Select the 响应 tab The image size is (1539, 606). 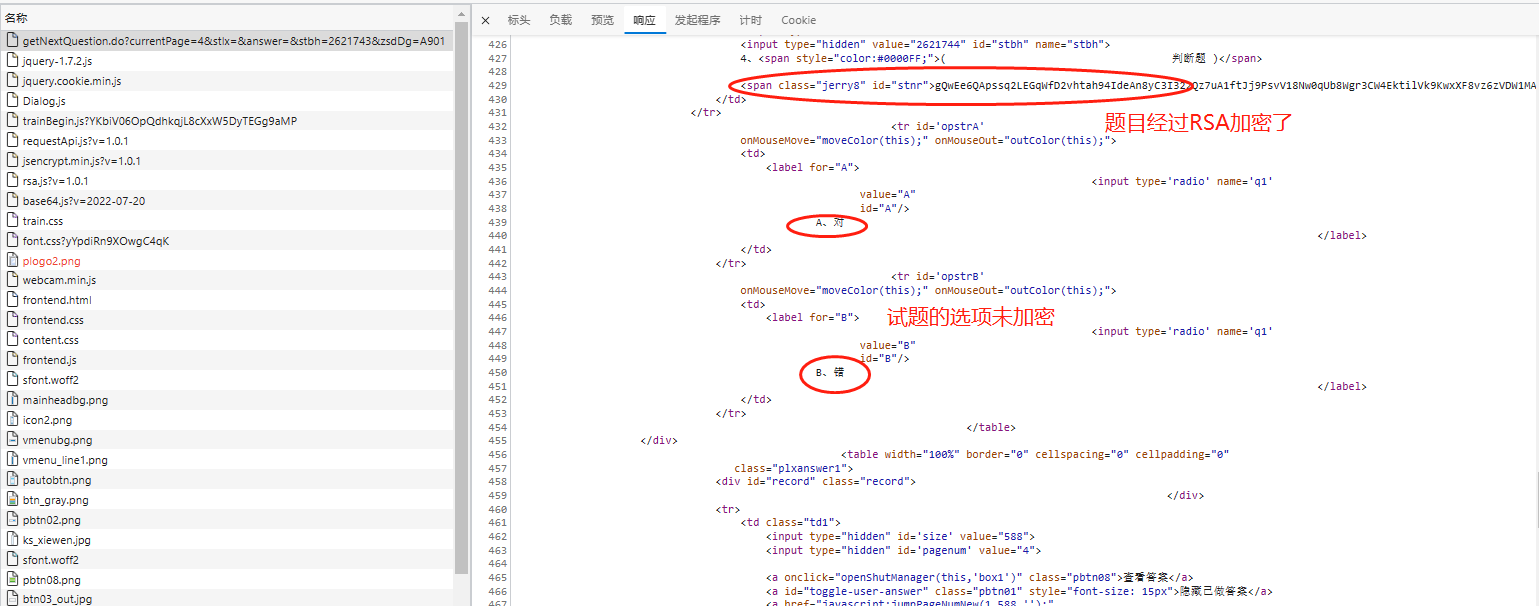pos(644,20)
